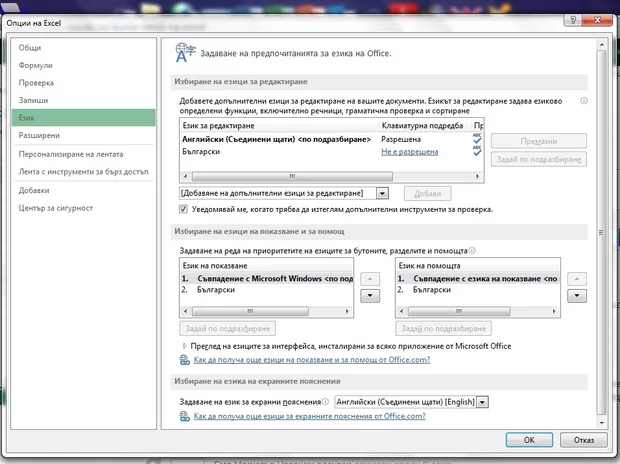Click the dialog vertical scrollbar up arrow
This screenshot has width=620, height=464.
(601, 44)
